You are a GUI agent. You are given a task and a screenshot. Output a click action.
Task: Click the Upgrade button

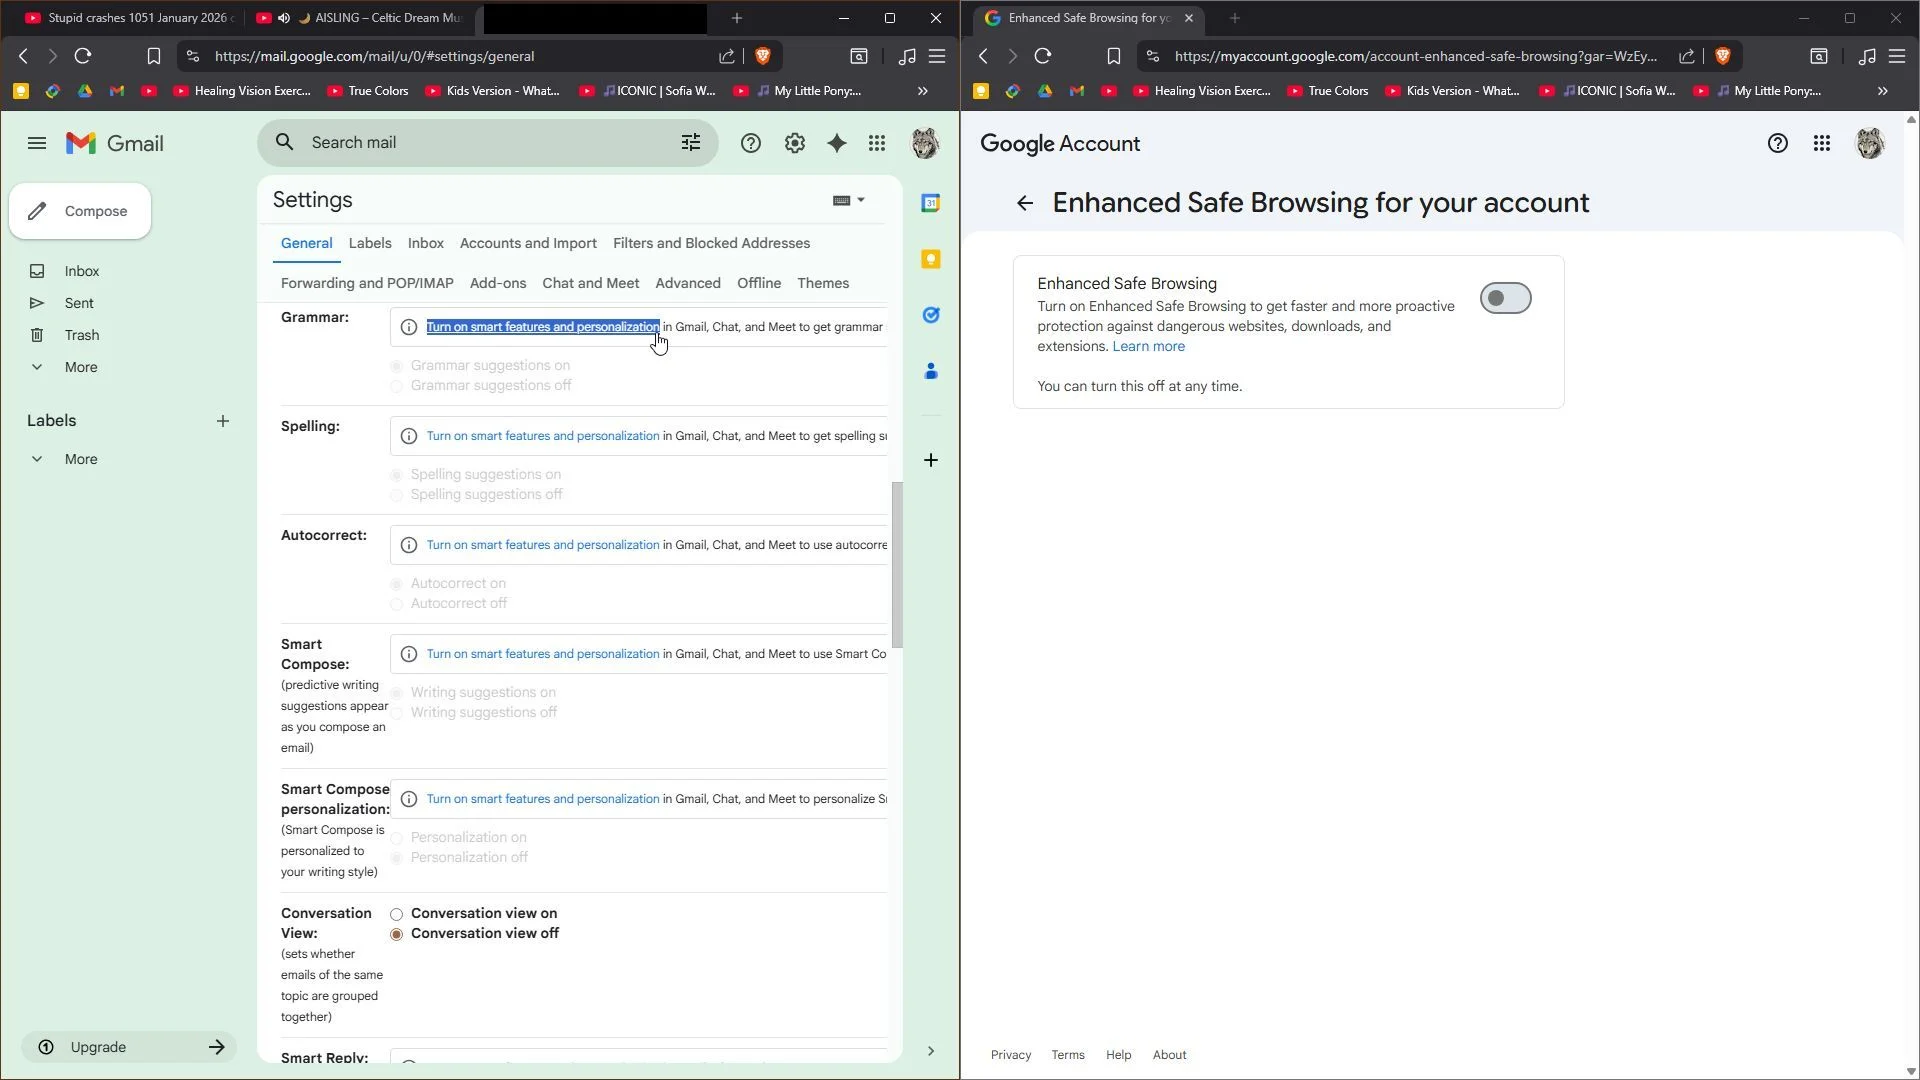129,1047
